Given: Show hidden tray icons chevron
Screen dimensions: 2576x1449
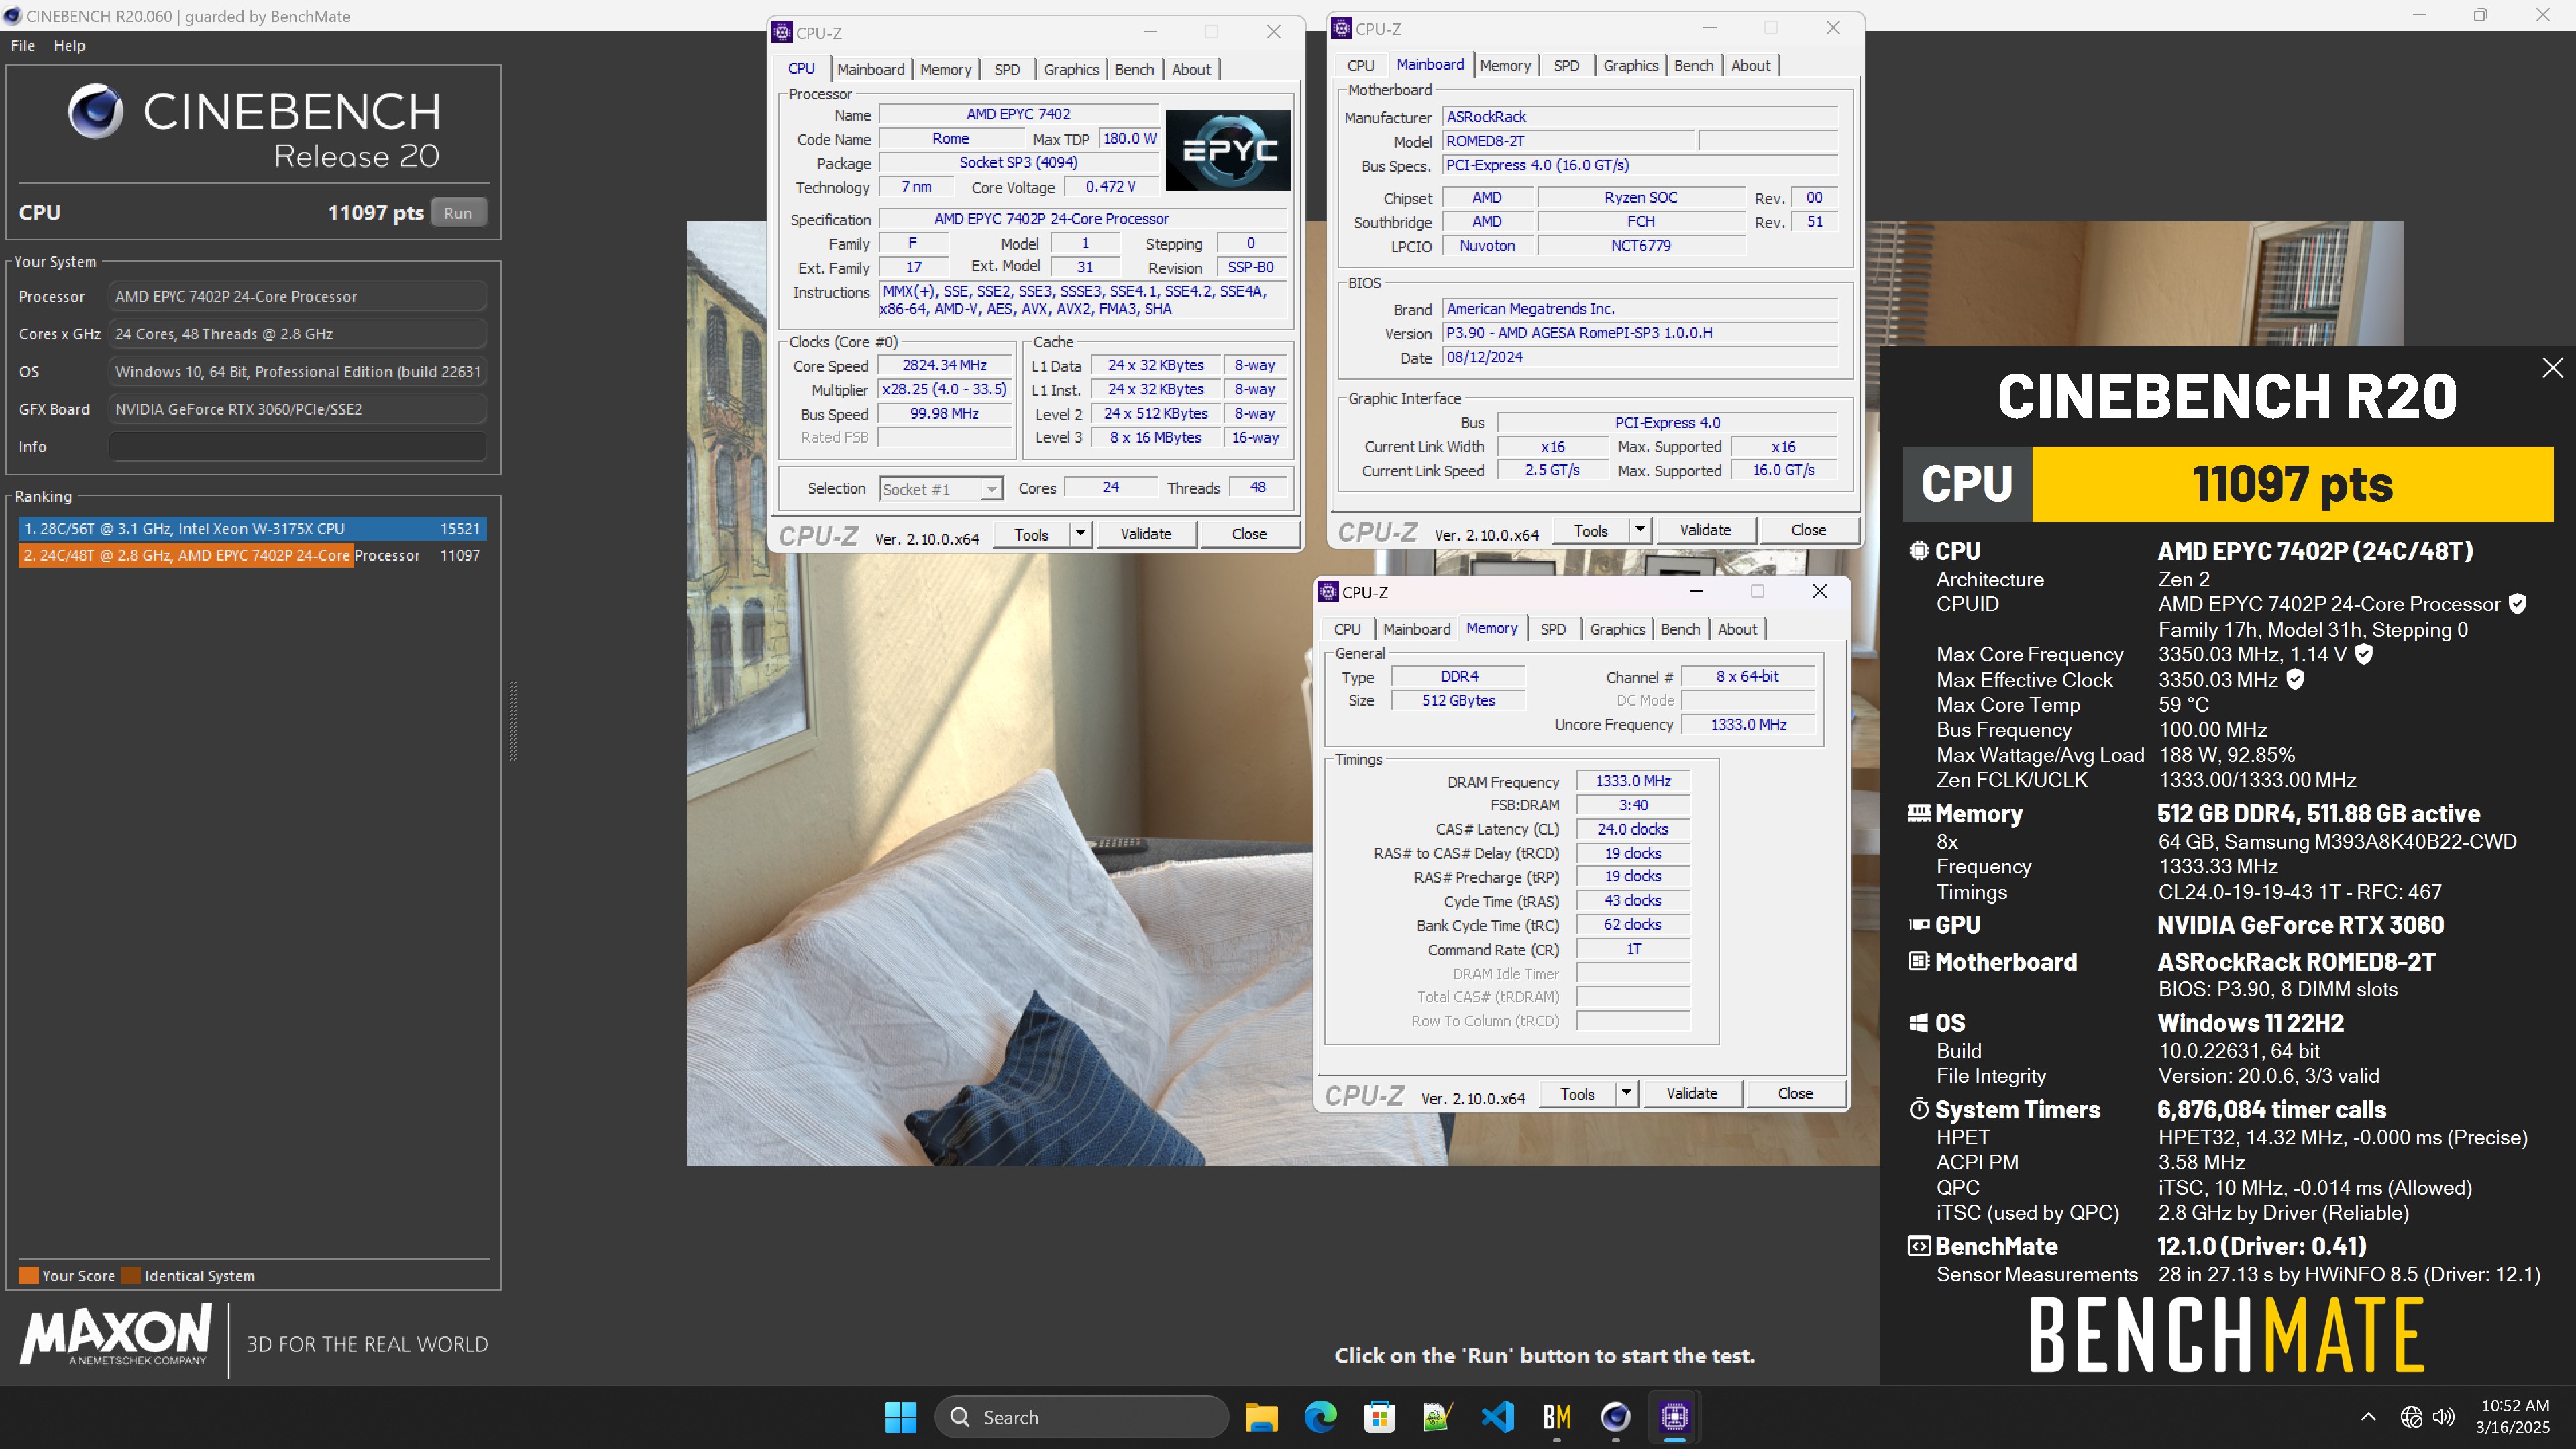Looking at the screenshot, I should point(2368,1417).
